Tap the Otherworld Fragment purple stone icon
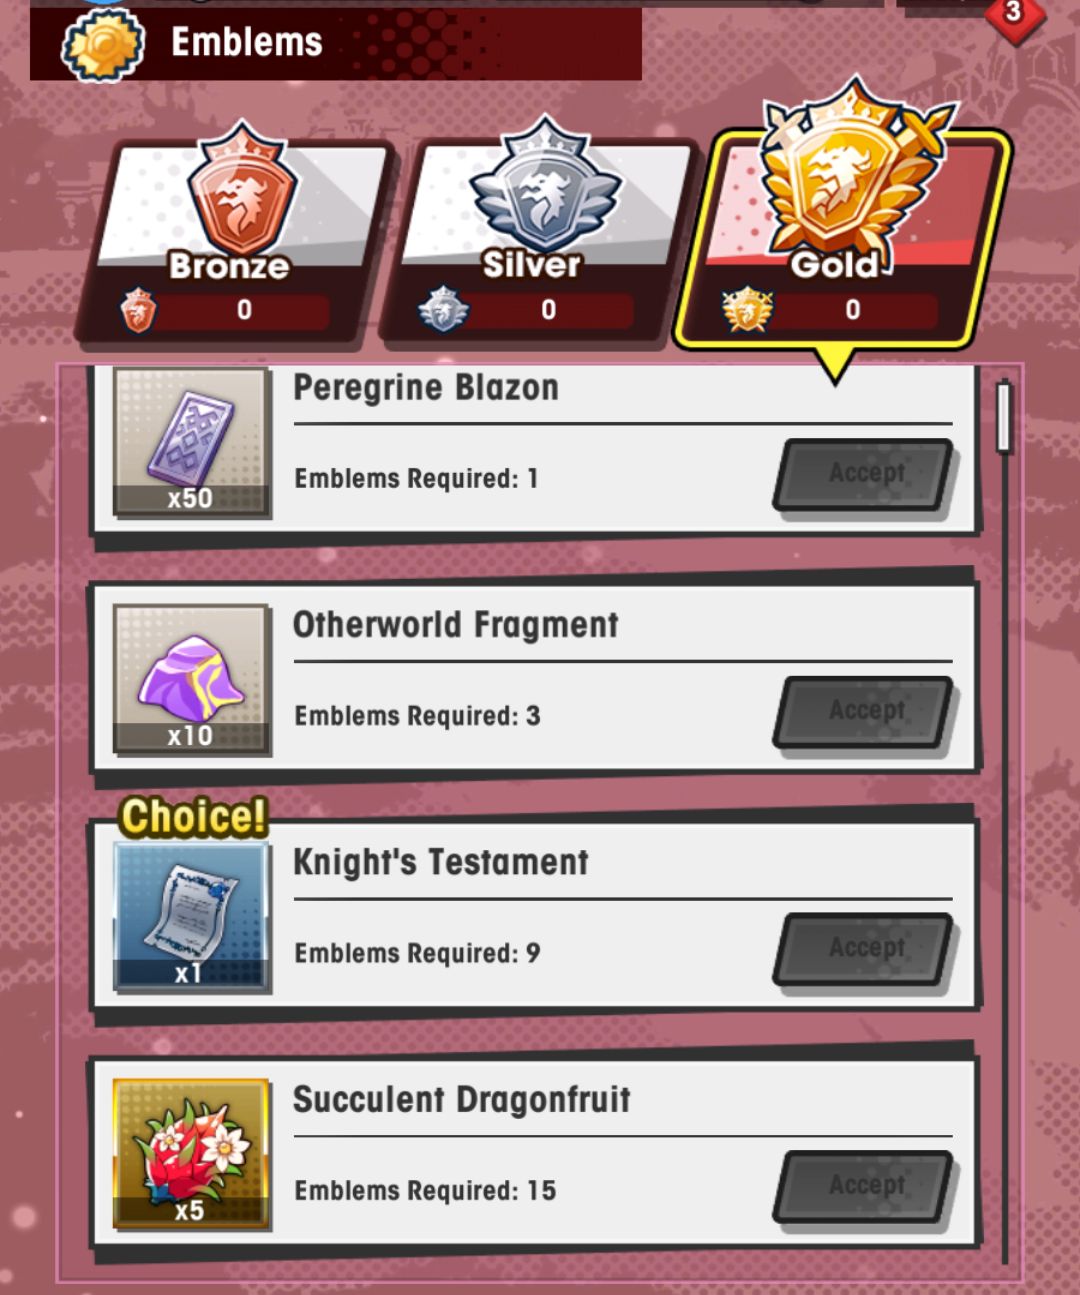The height and width of the screenshot is (1295, 1080). point(191,679)
